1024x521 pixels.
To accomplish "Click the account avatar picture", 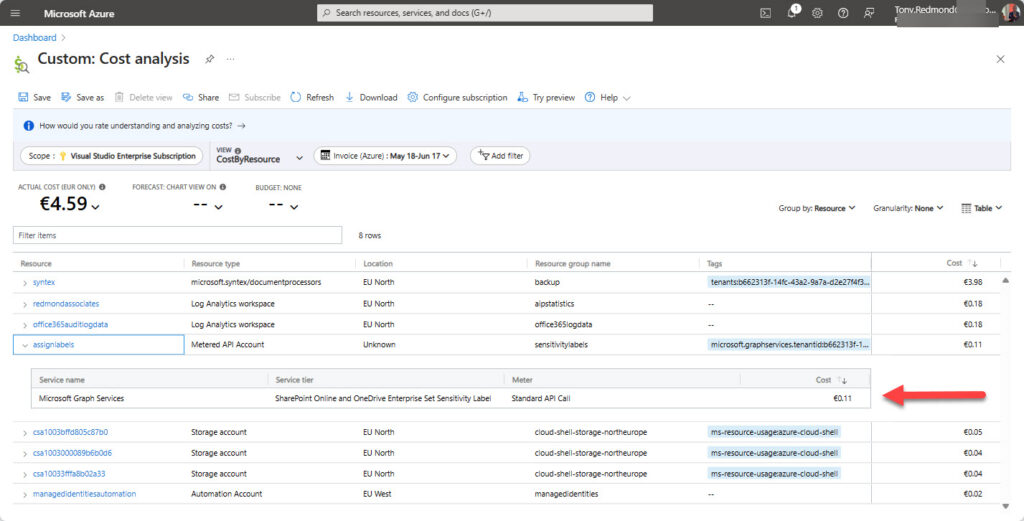I will (1010, 13).
